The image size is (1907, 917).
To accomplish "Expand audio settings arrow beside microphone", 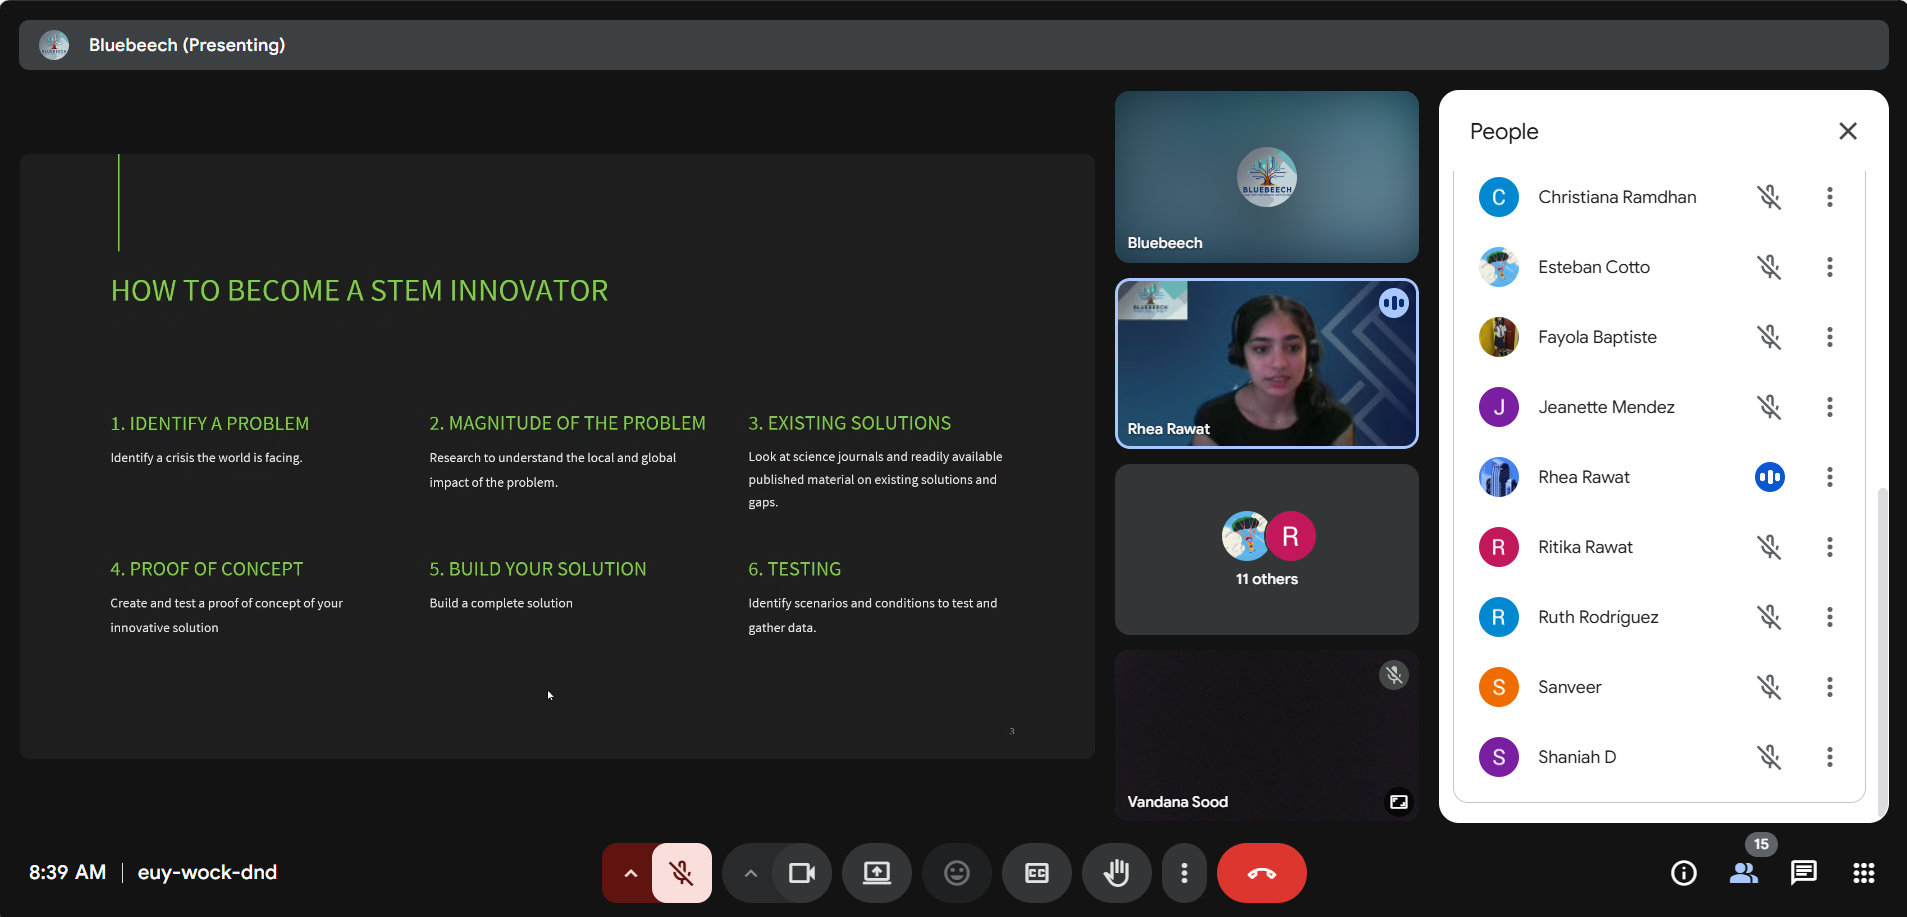I will click(630, 873).
